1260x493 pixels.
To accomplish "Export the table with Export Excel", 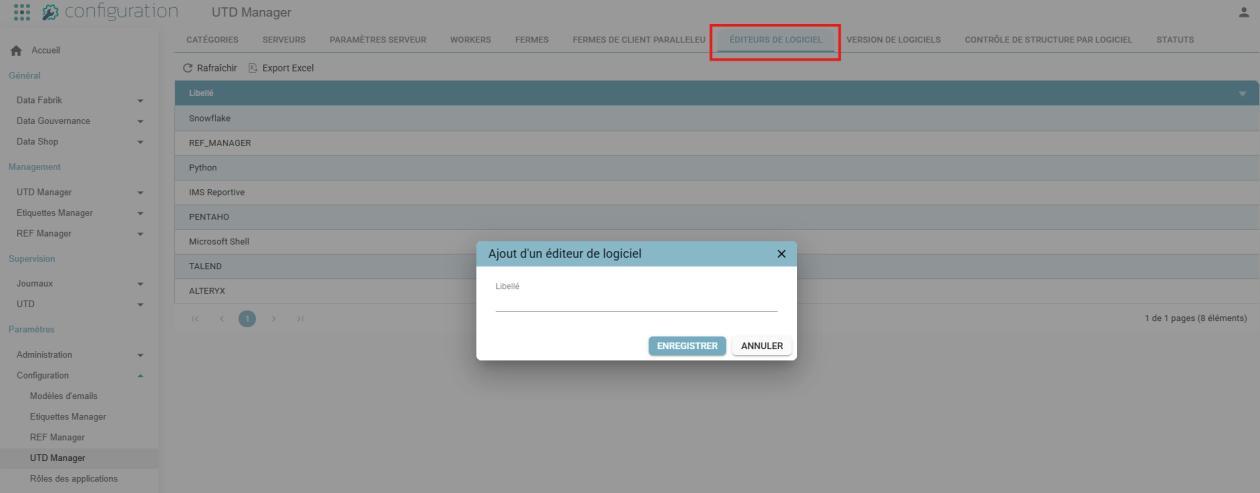I will (280, 67).
